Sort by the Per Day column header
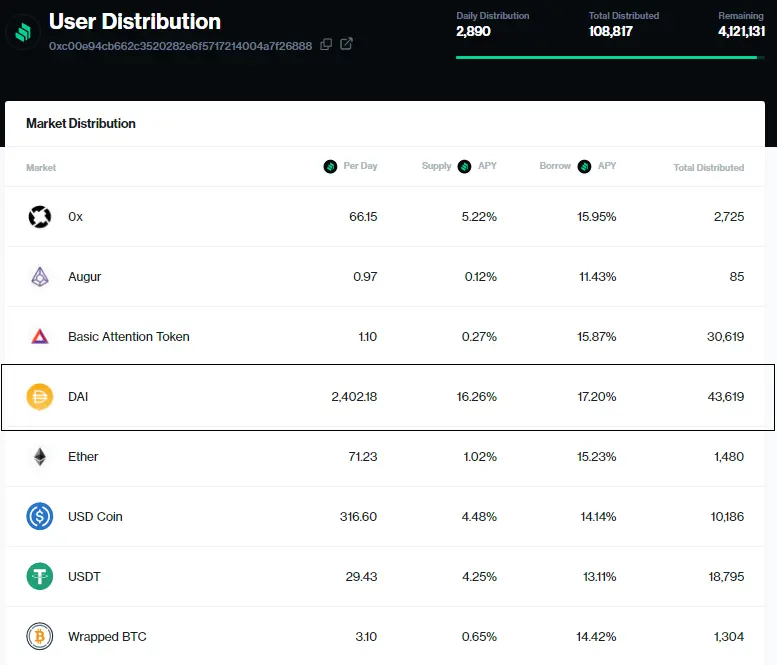Viewport: 777px width, 665px height. [x=350, y=166]
